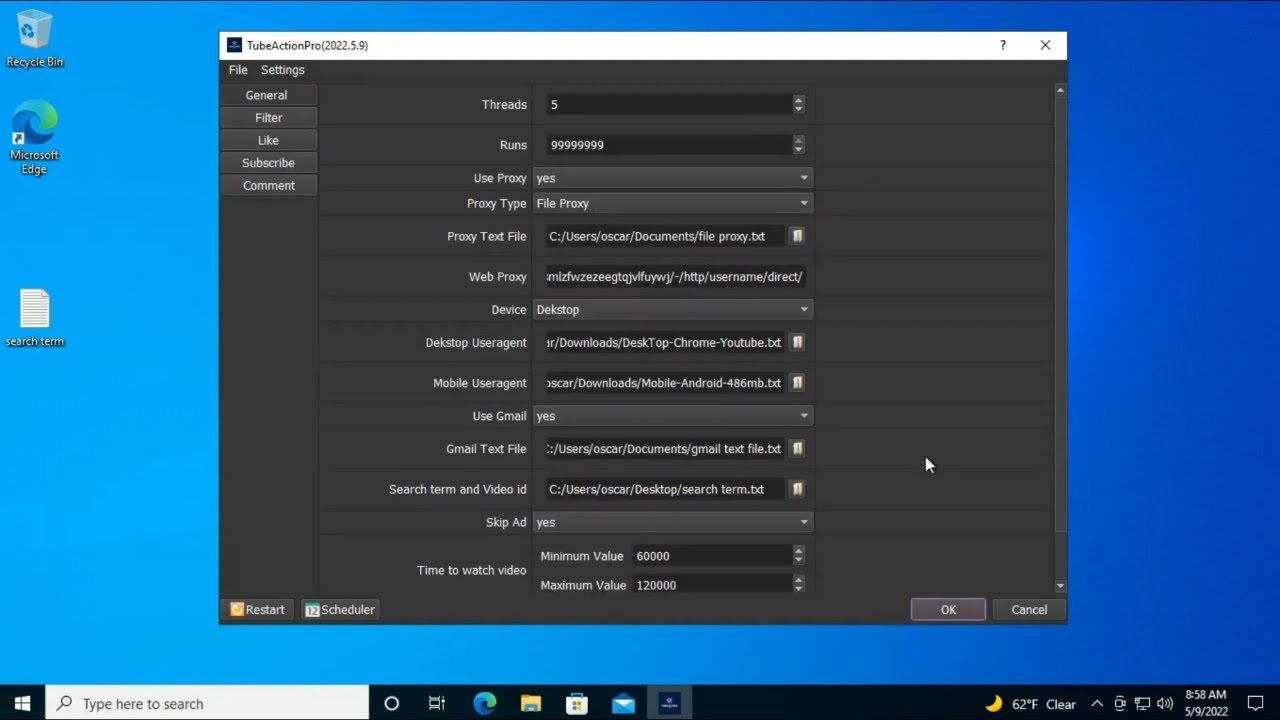Click the Web Proxy input field
This screenshot has width=1280, height=720.
tap(676, 277)
